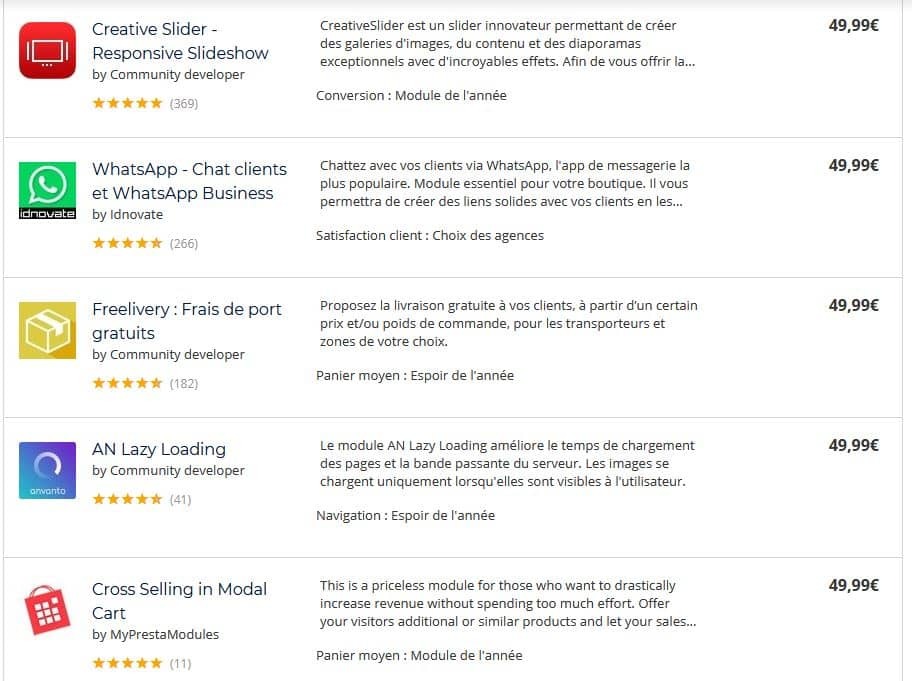
Task: Click Cross Selling star rating (11)
Action: coord(141,663)
